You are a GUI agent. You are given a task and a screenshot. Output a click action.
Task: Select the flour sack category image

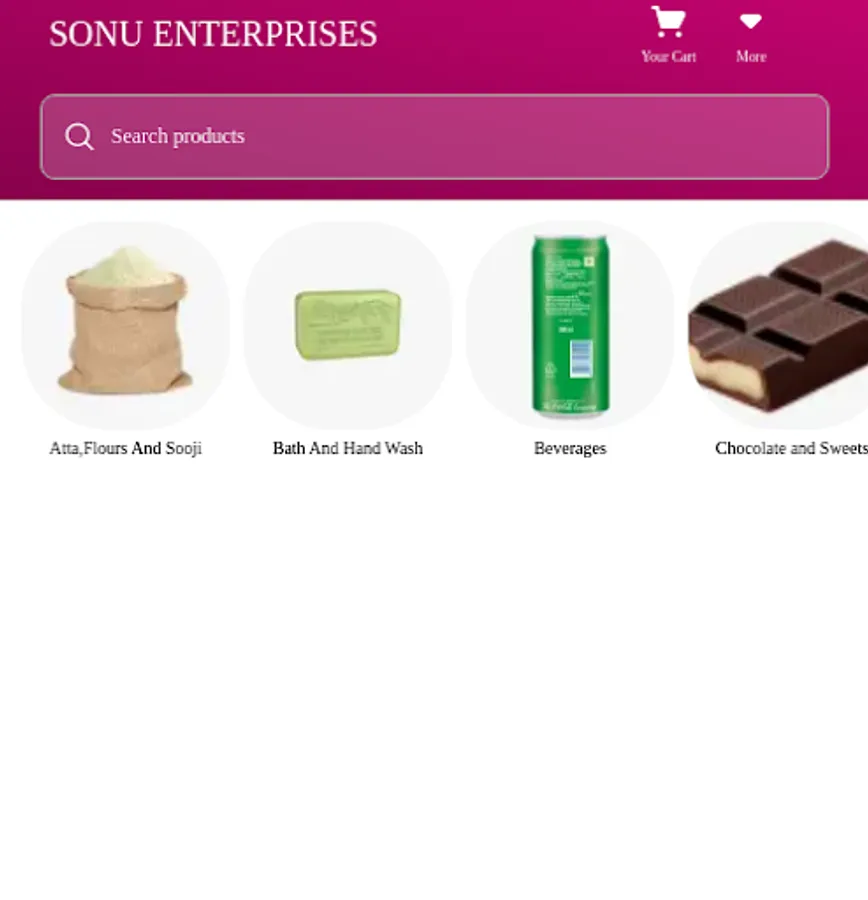125,325
